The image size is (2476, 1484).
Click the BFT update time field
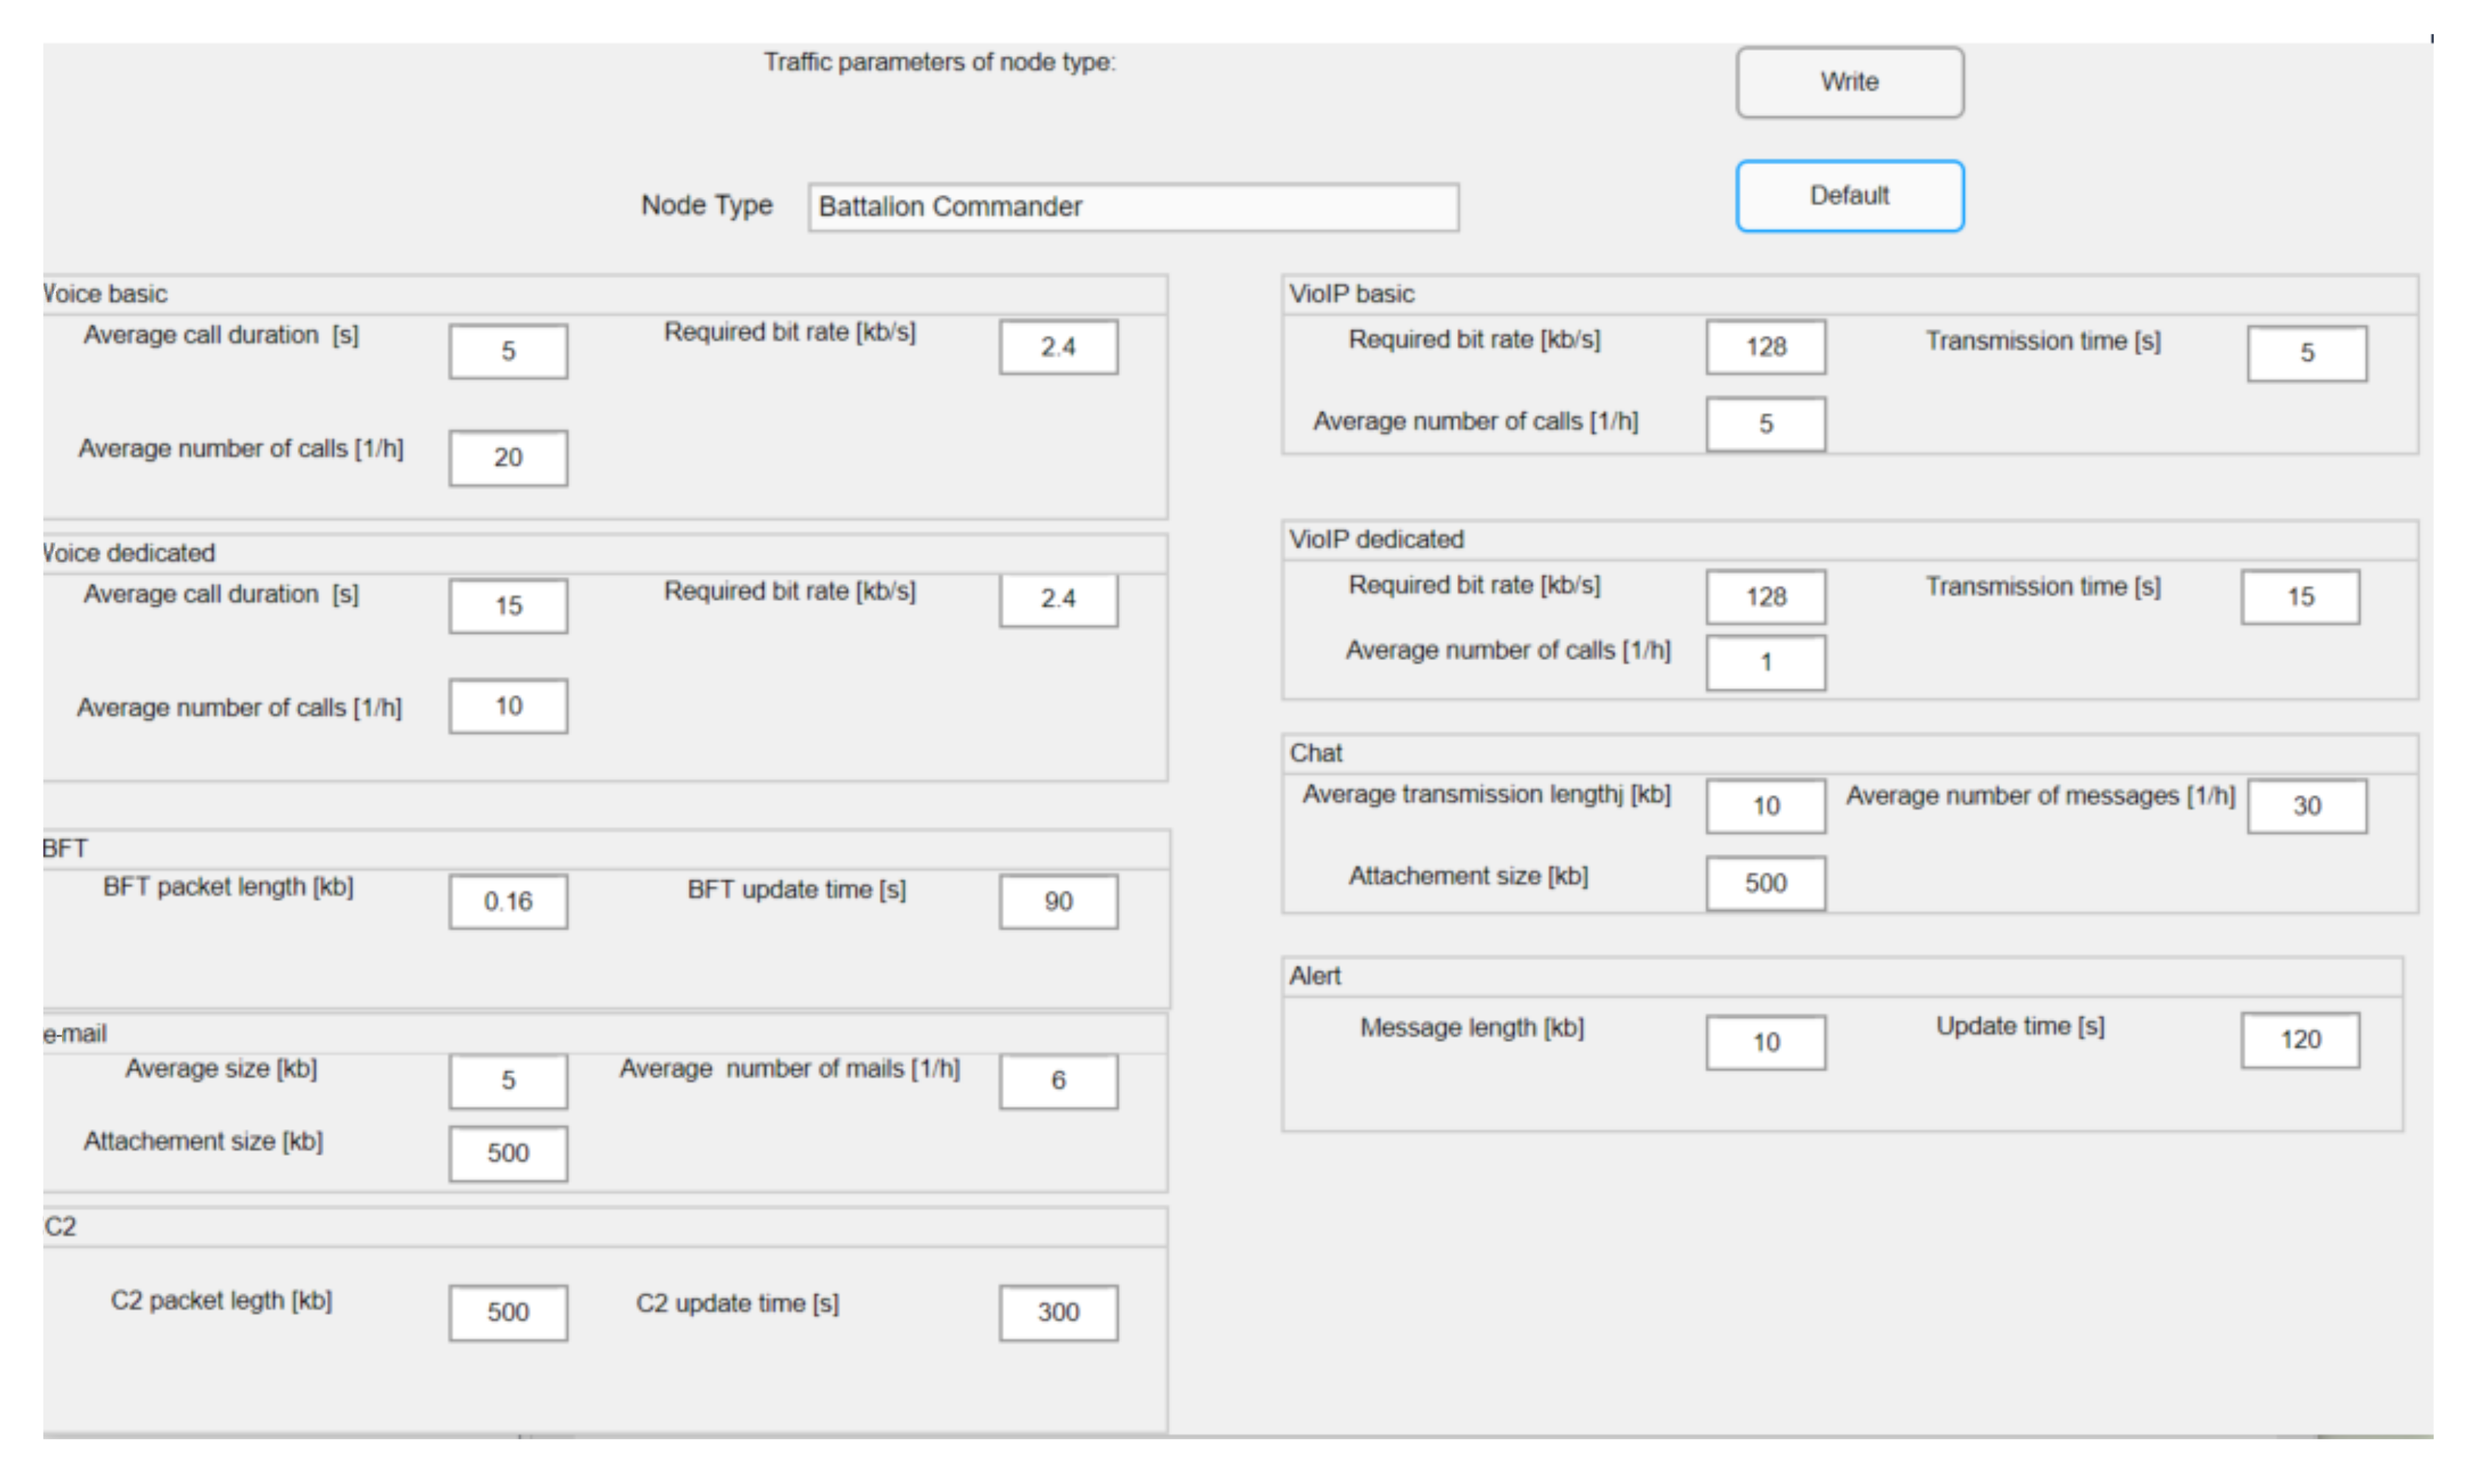1058,901
